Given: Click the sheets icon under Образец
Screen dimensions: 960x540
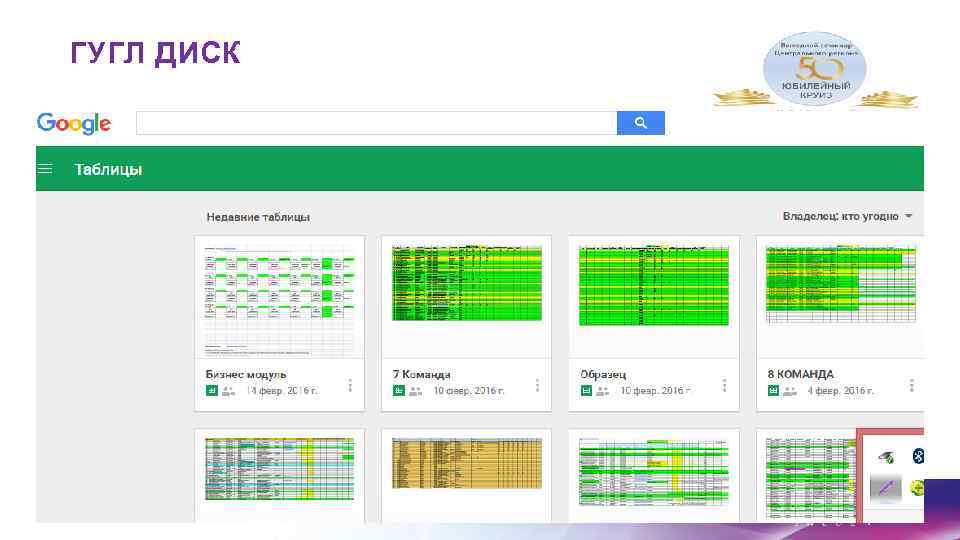Looking at the screenshot, I should [586, 391].
